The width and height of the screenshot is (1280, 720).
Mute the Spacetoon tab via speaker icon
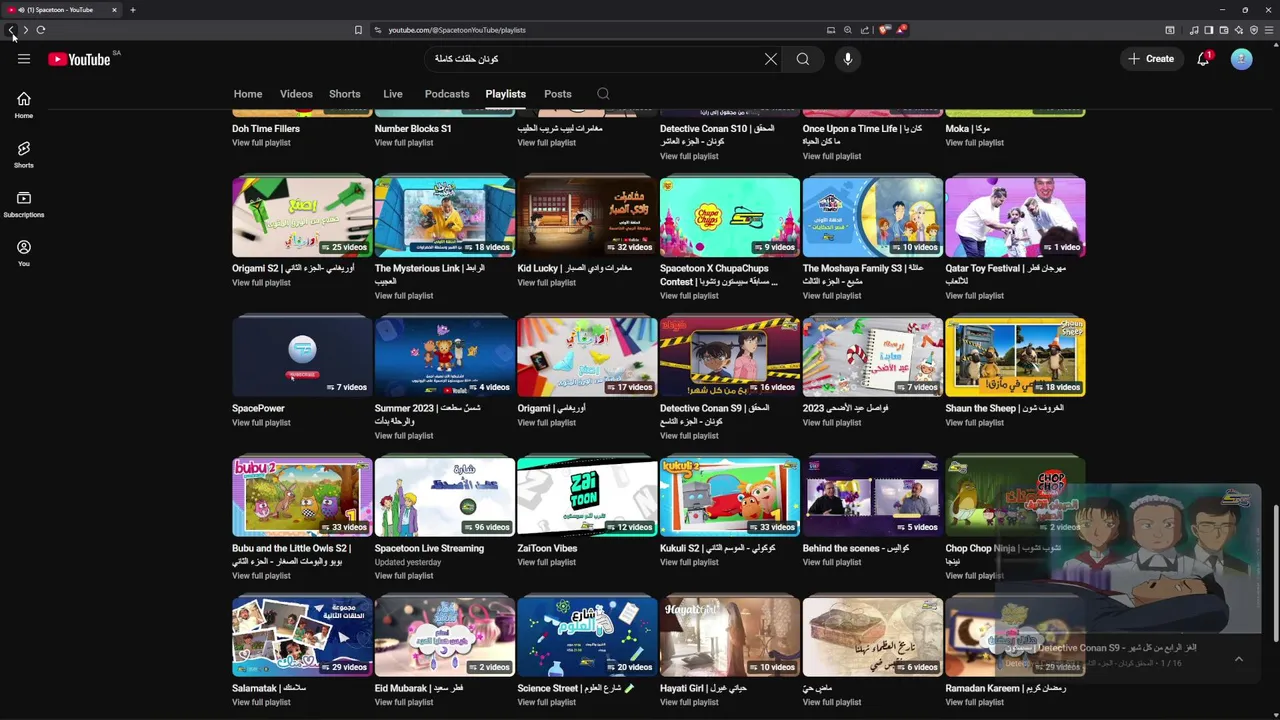(x=22, y=10)
